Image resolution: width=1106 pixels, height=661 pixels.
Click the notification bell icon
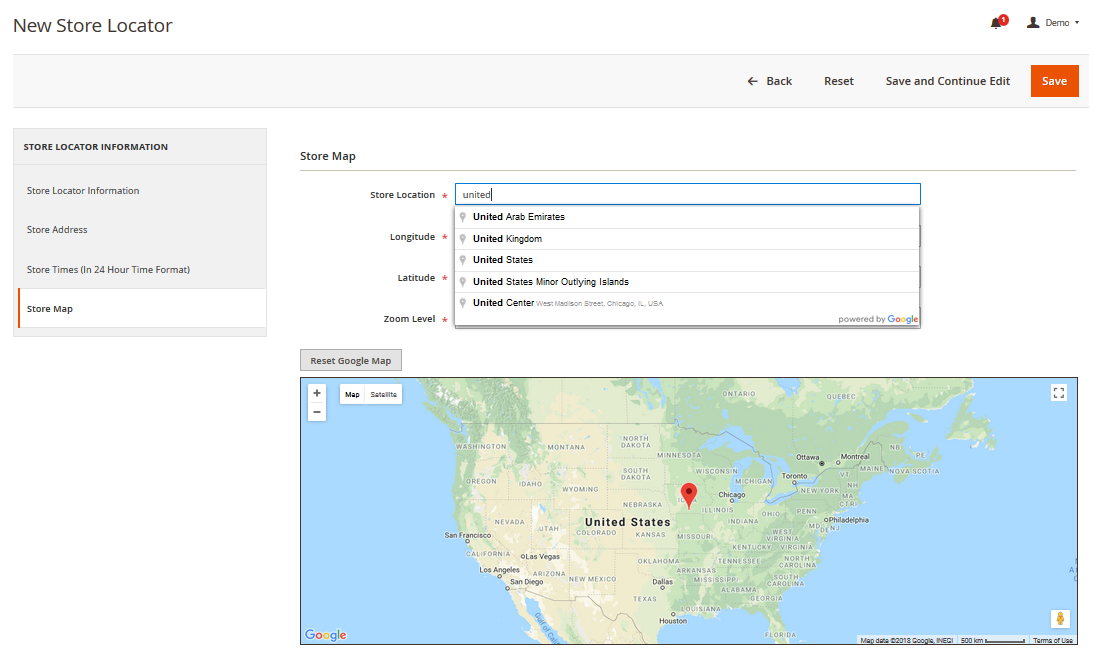(996, 23)
